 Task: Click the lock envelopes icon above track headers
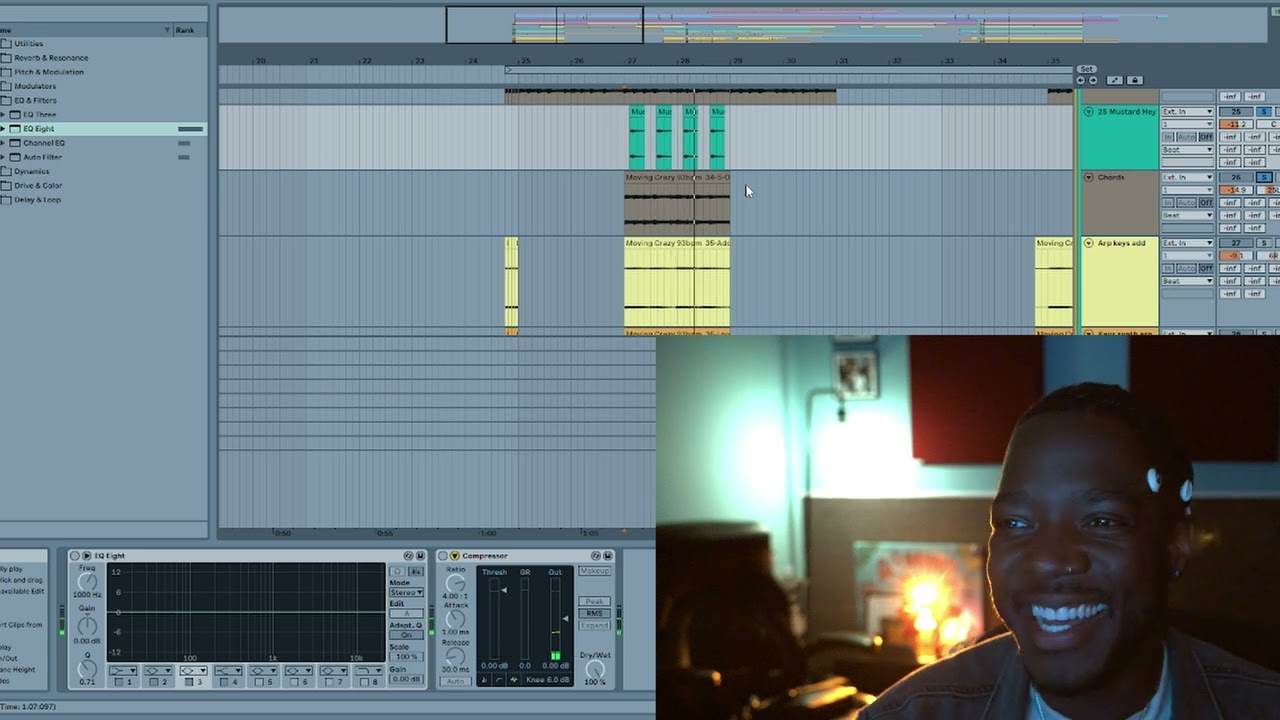point(1134,80)
